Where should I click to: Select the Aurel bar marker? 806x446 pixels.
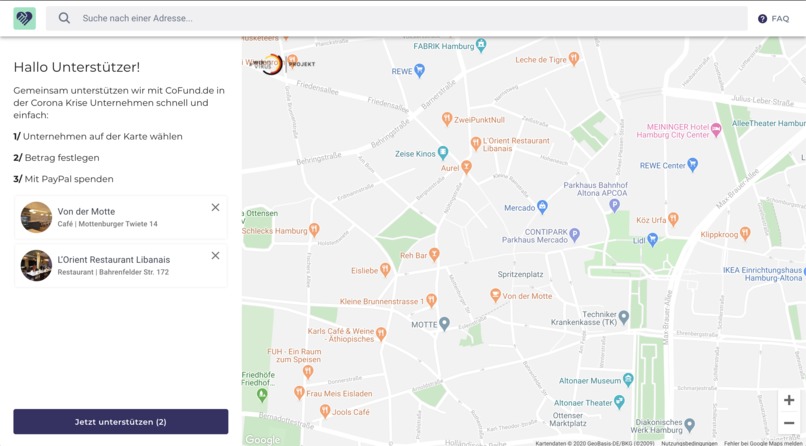[x=466, y=168]
